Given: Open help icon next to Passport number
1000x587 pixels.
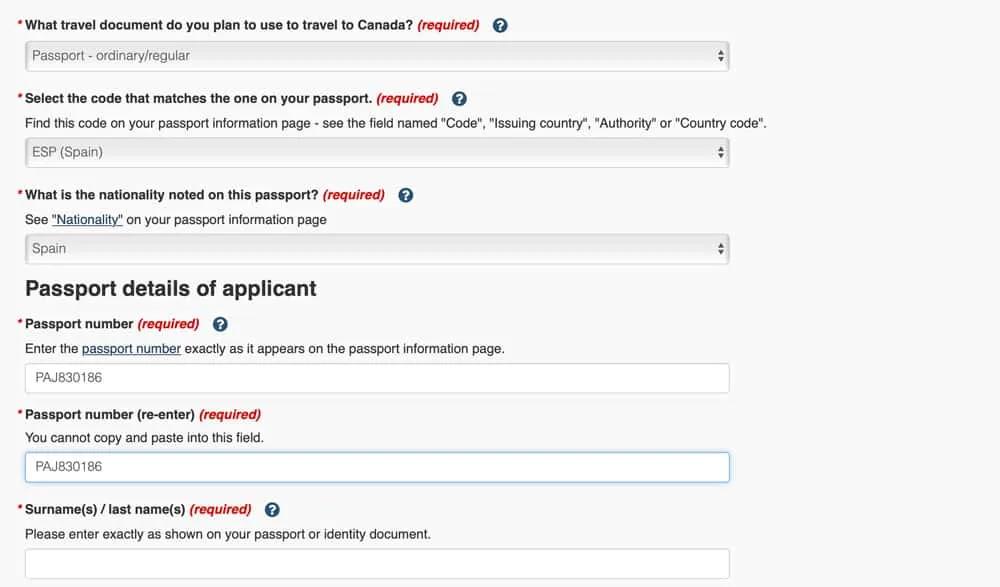Looking at the screenshot, I should (x=220, y=324).
